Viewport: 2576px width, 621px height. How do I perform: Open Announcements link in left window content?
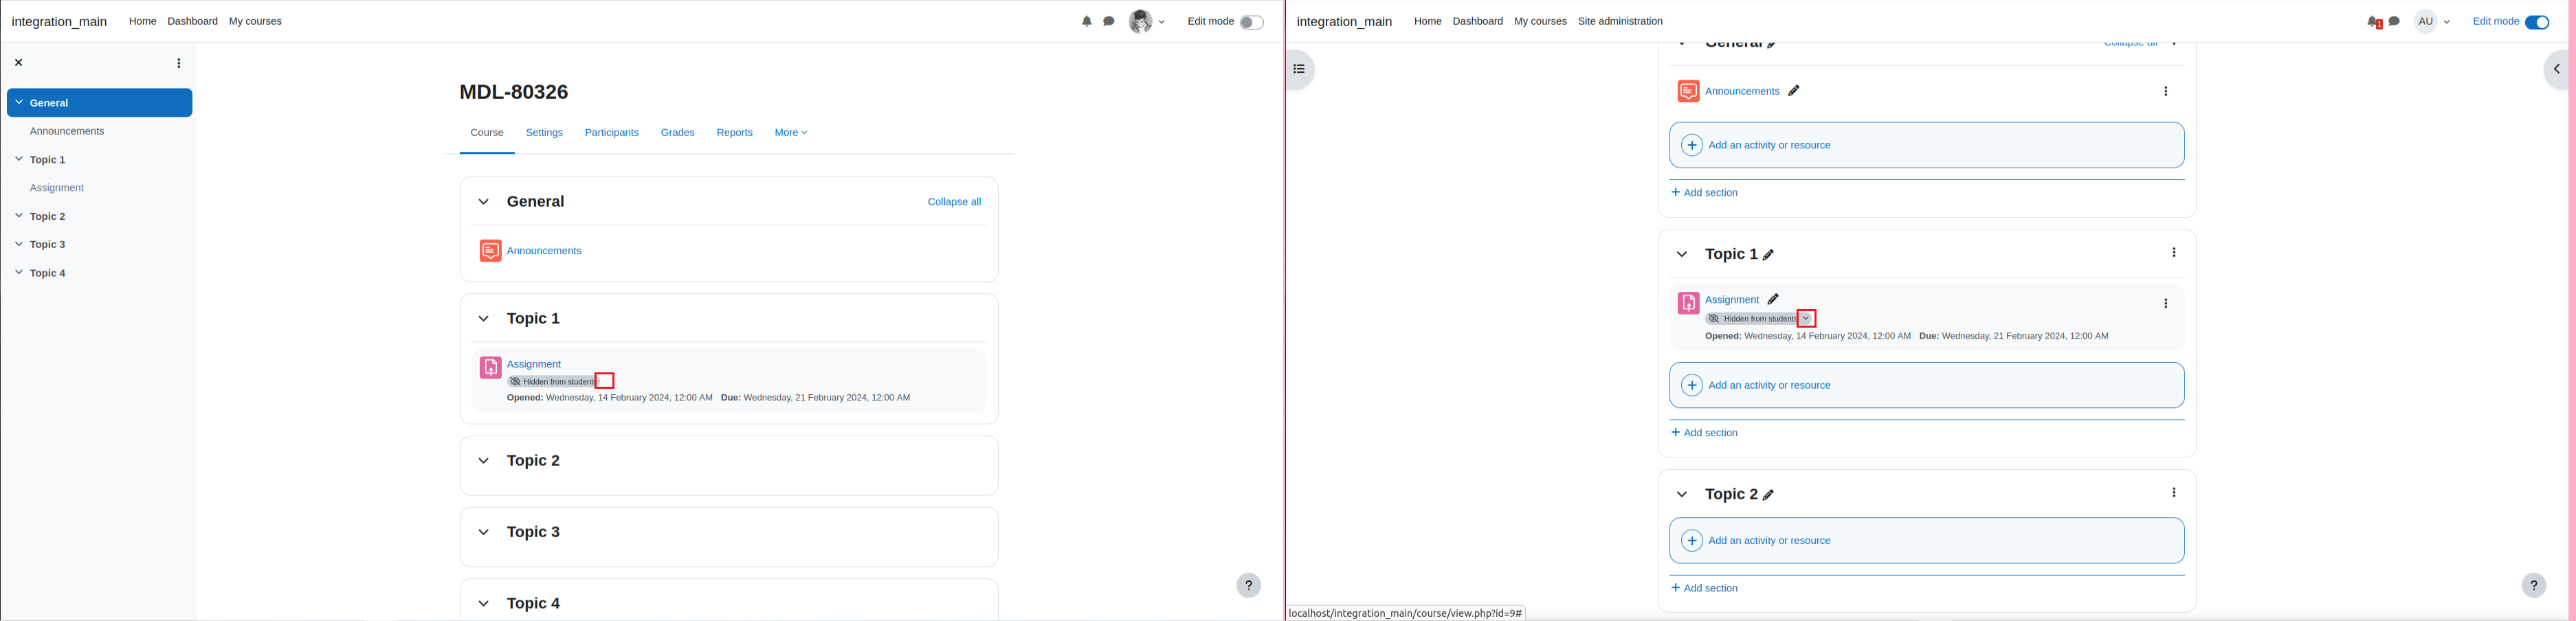pos(544,251)
